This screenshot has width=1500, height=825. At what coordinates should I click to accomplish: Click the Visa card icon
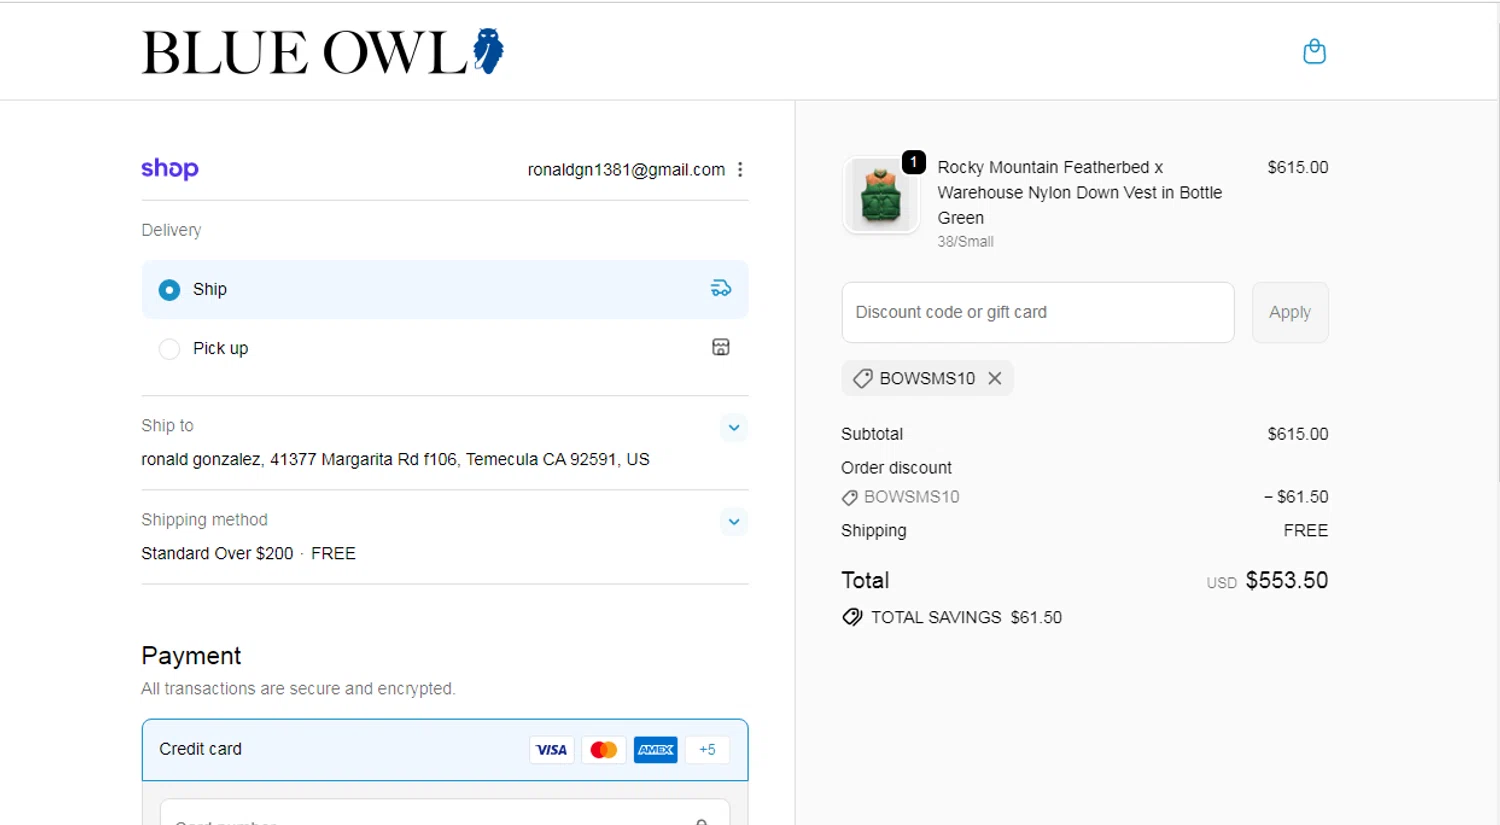tap(552, 750)
